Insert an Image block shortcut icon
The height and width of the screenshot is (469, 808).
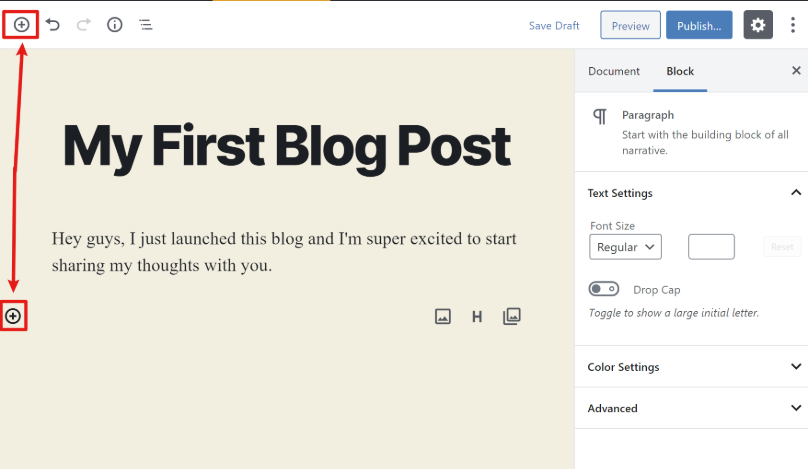pyautogui.click(x=443, y=316)
